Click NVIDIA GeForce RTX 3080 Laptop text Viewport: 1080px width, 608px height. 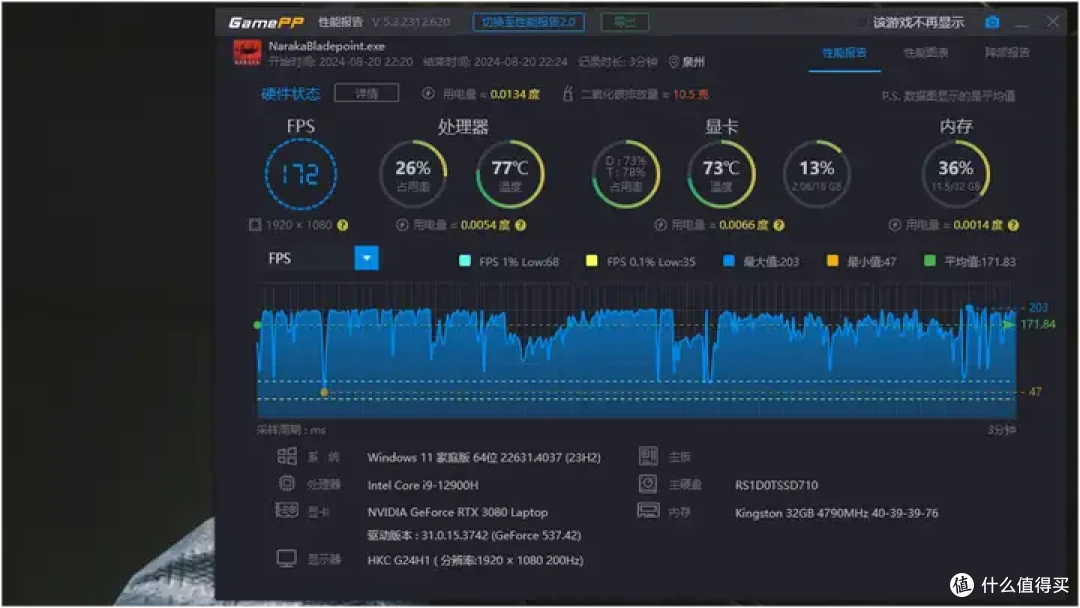(457, 512)
